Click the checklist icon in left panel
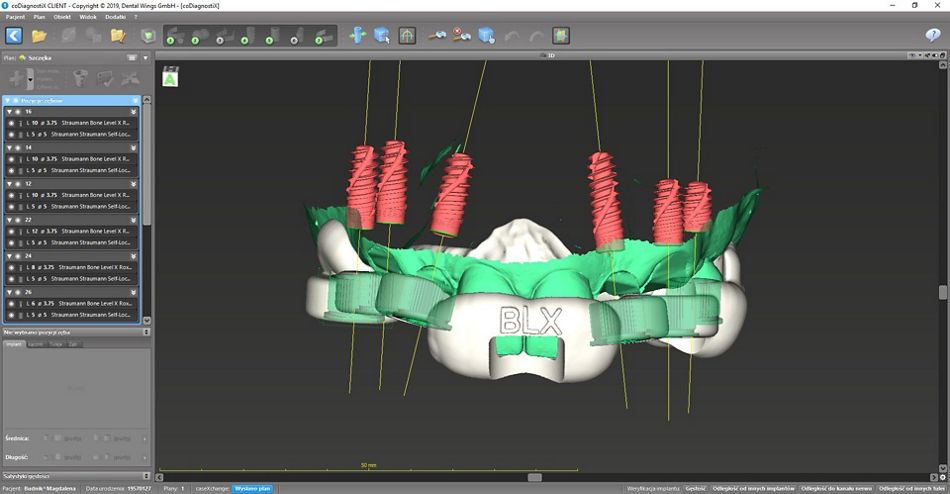 tap(105, 78)
